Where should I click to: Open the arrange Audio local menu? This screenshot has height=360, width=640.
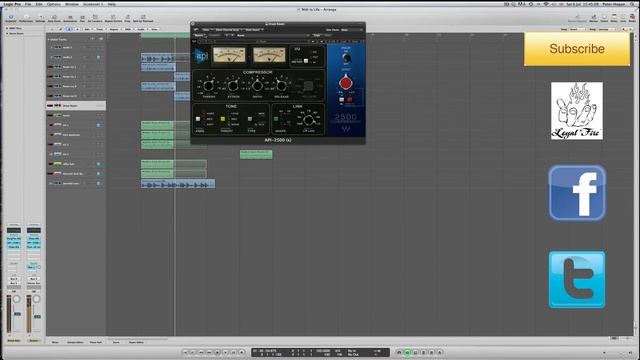pyautogui.click(x=141, y=29)
